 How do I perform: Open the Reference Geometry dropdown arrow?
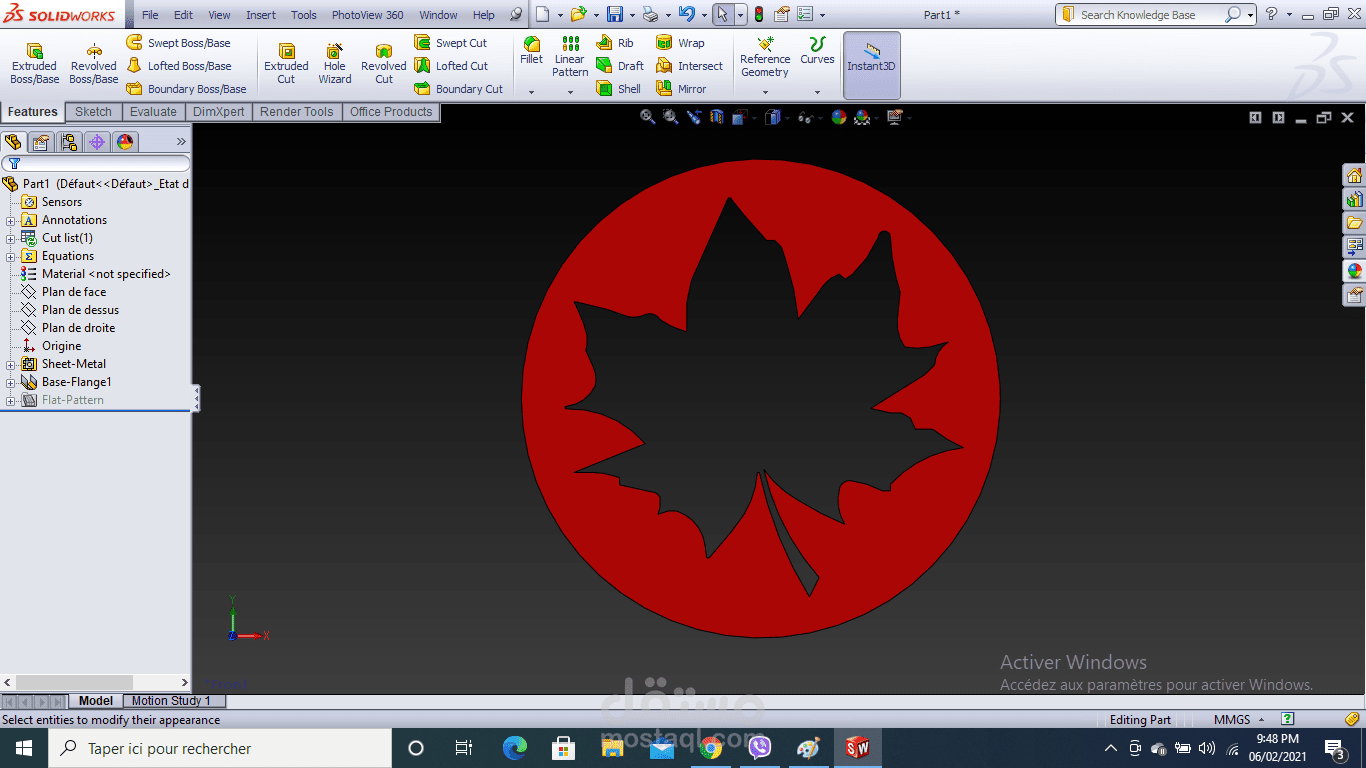(x=765, y=92)
